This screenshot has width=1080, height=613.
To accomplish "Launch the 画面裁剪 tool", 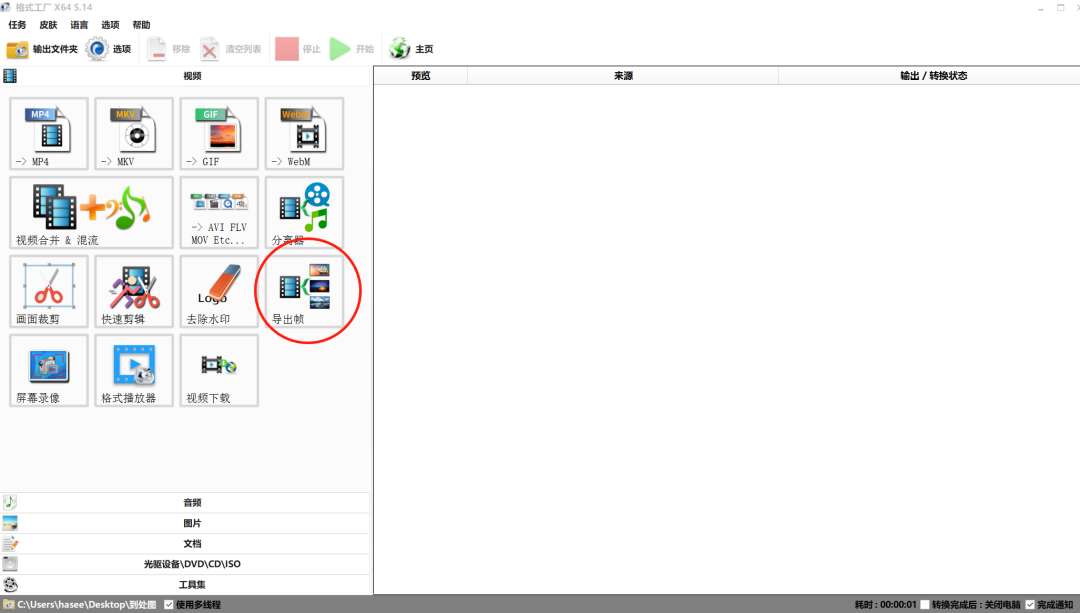I will (49, 291).
